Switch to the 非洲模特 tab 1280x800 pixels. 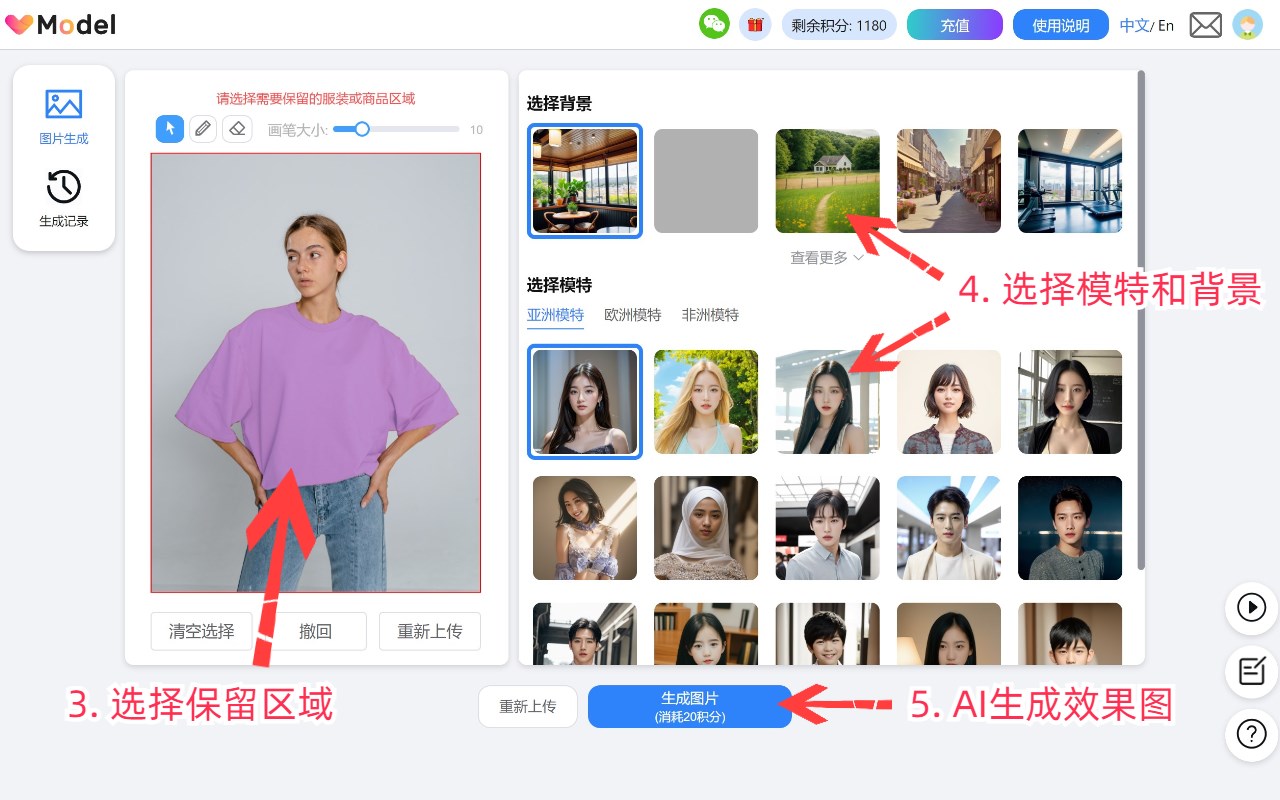(x=710, y=315)
